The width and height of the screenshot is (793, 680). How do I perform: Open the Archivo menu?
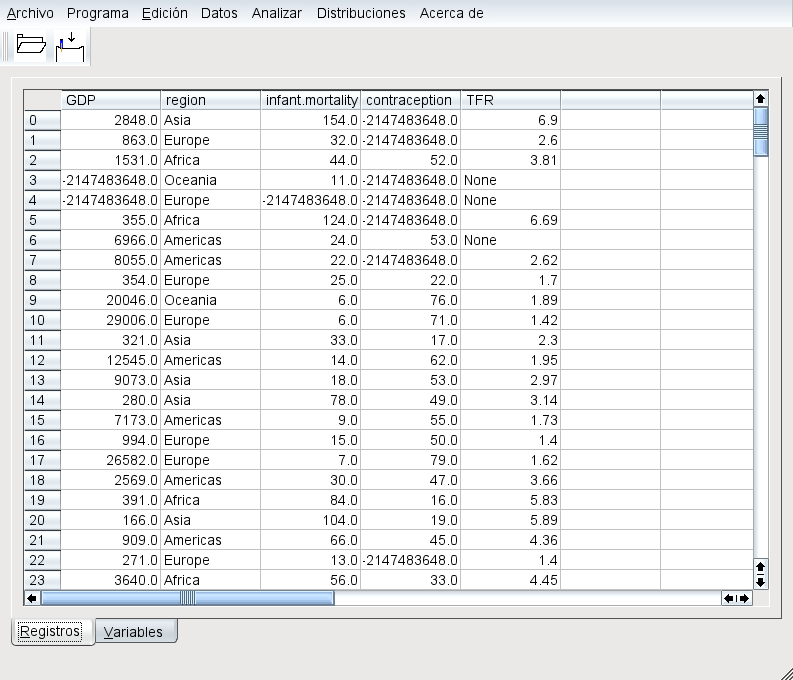pos(31,13)
